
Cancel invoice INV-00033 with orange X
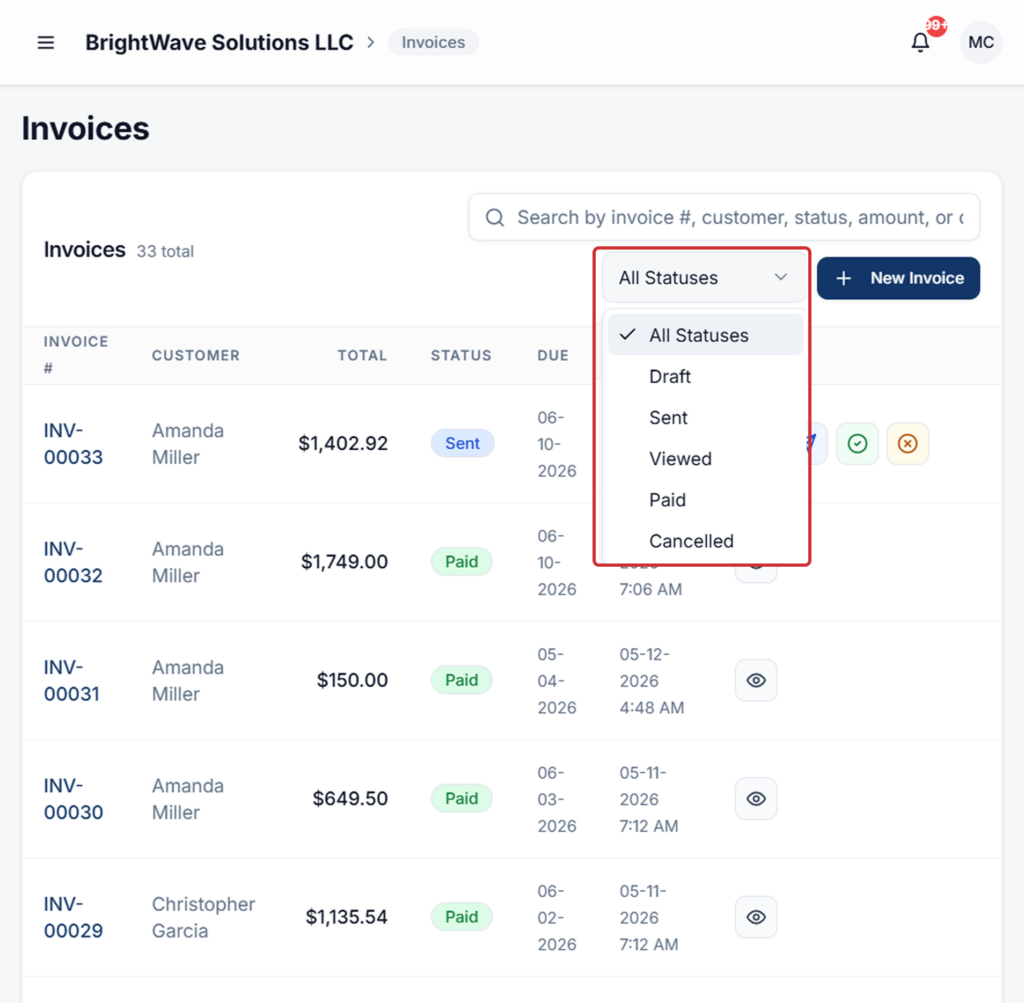click(x=907, y=444)
